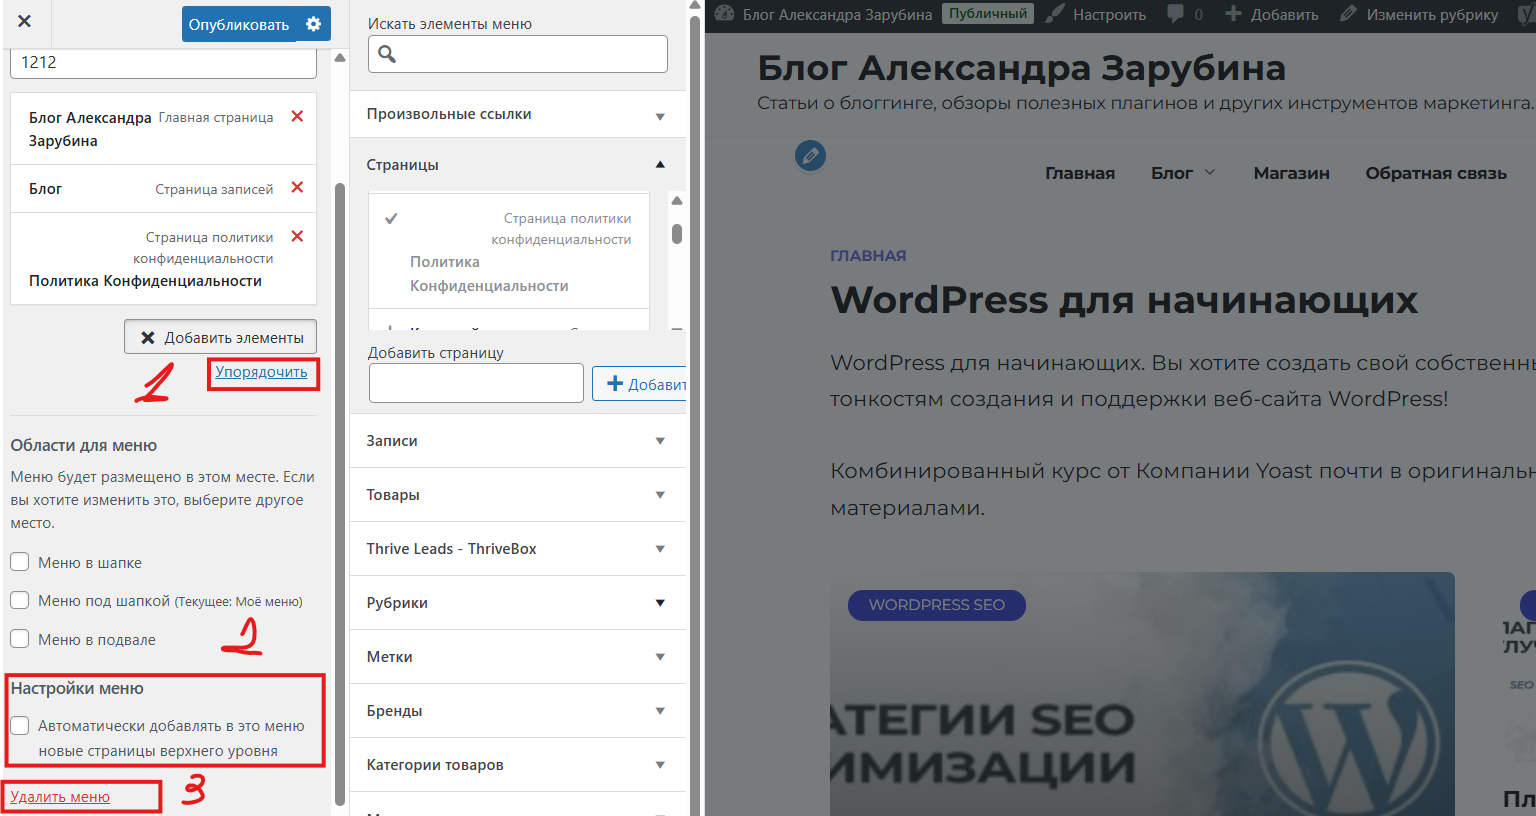This screenshot has width=1536, height=816.
Task: Expand the Произвольные ссылки section
Action: [x=518, y=114]
